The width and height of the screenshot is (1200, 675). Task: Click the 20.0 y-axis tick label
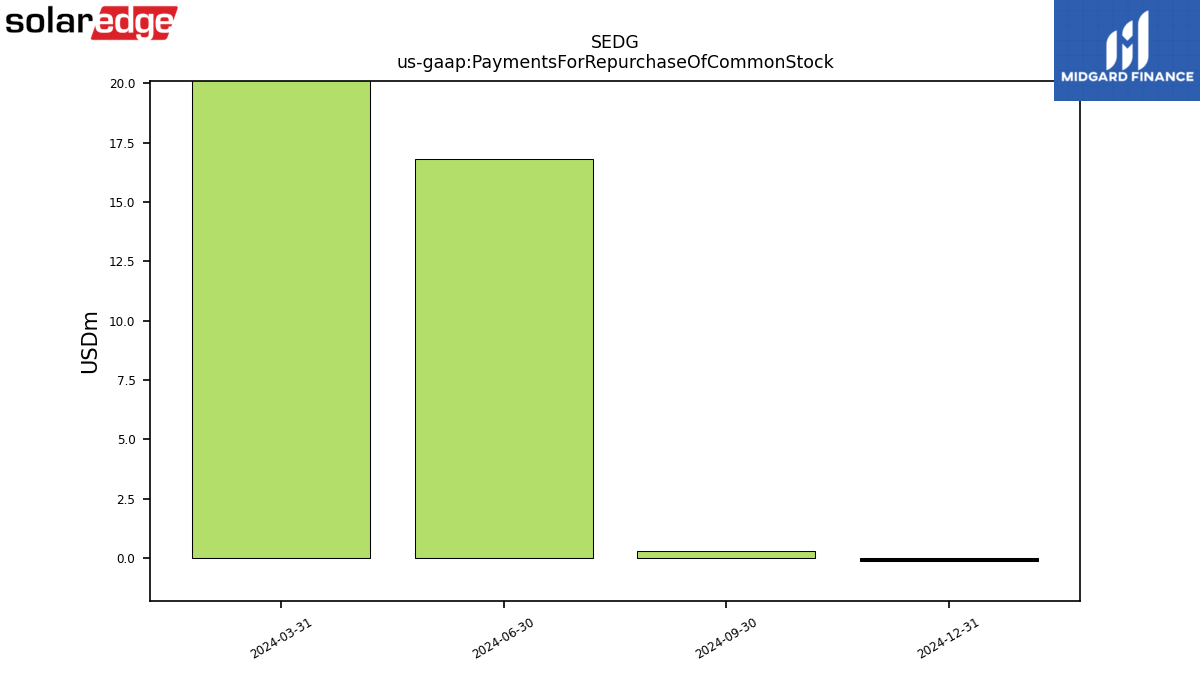point(122,83)
